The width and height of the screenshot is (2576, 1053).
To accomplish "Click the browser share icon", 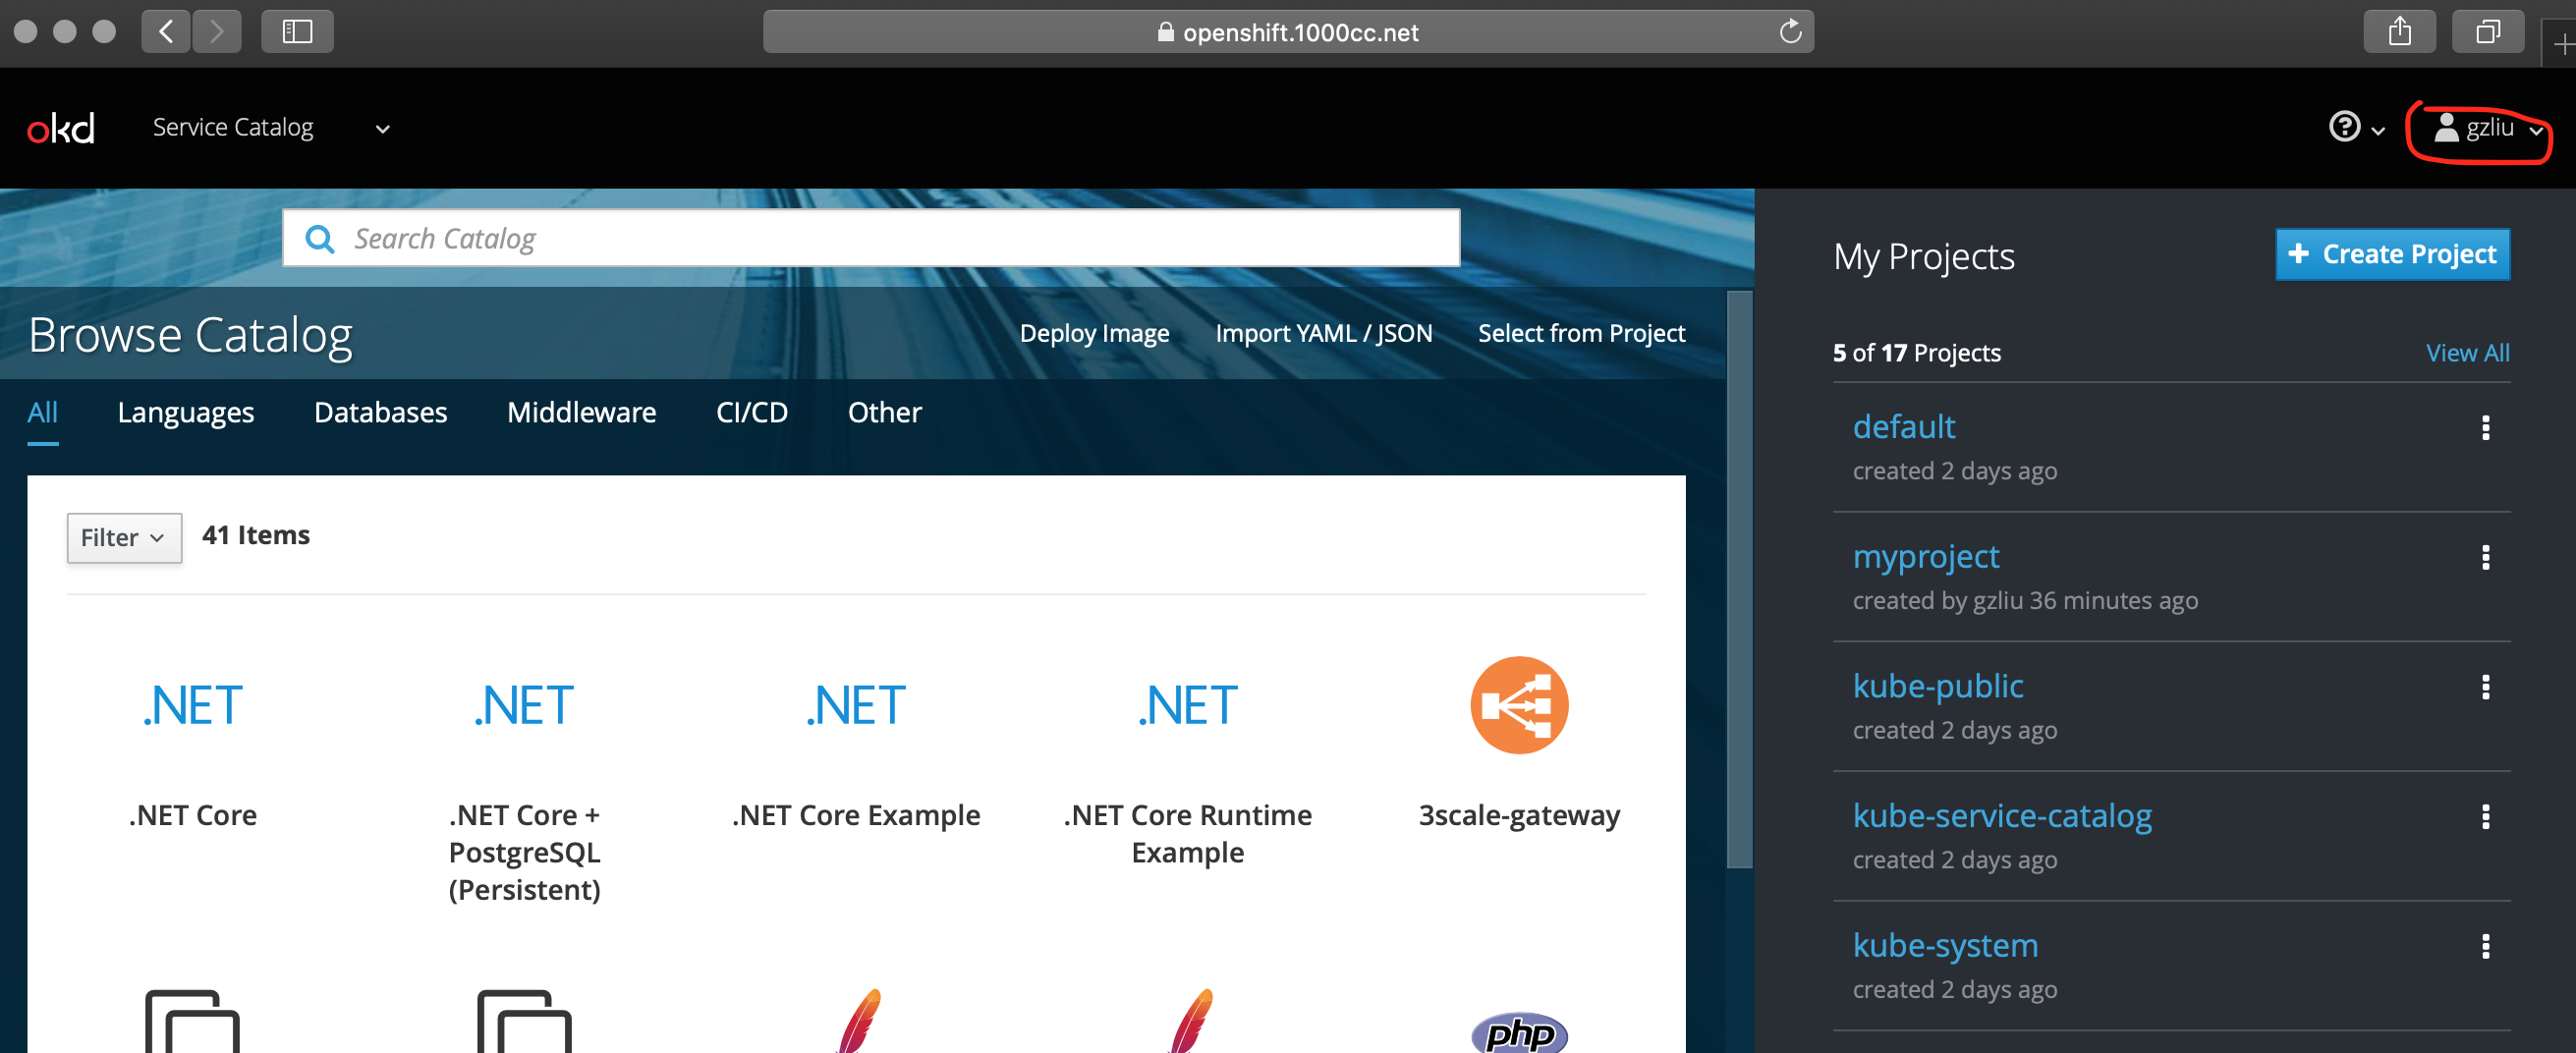I will pos(2399,32).
